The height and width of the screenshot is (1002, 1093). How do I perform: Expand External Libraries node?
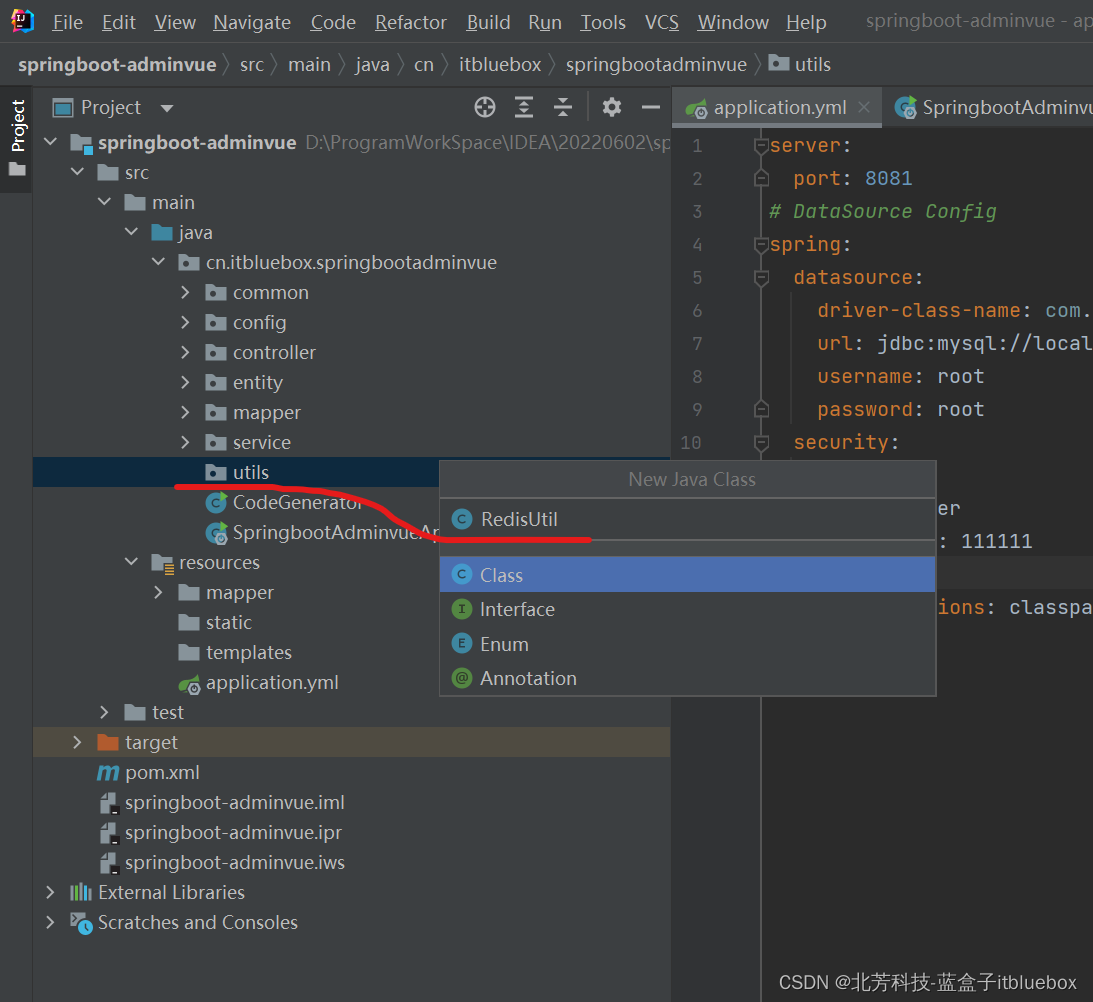tap(49, 893)
